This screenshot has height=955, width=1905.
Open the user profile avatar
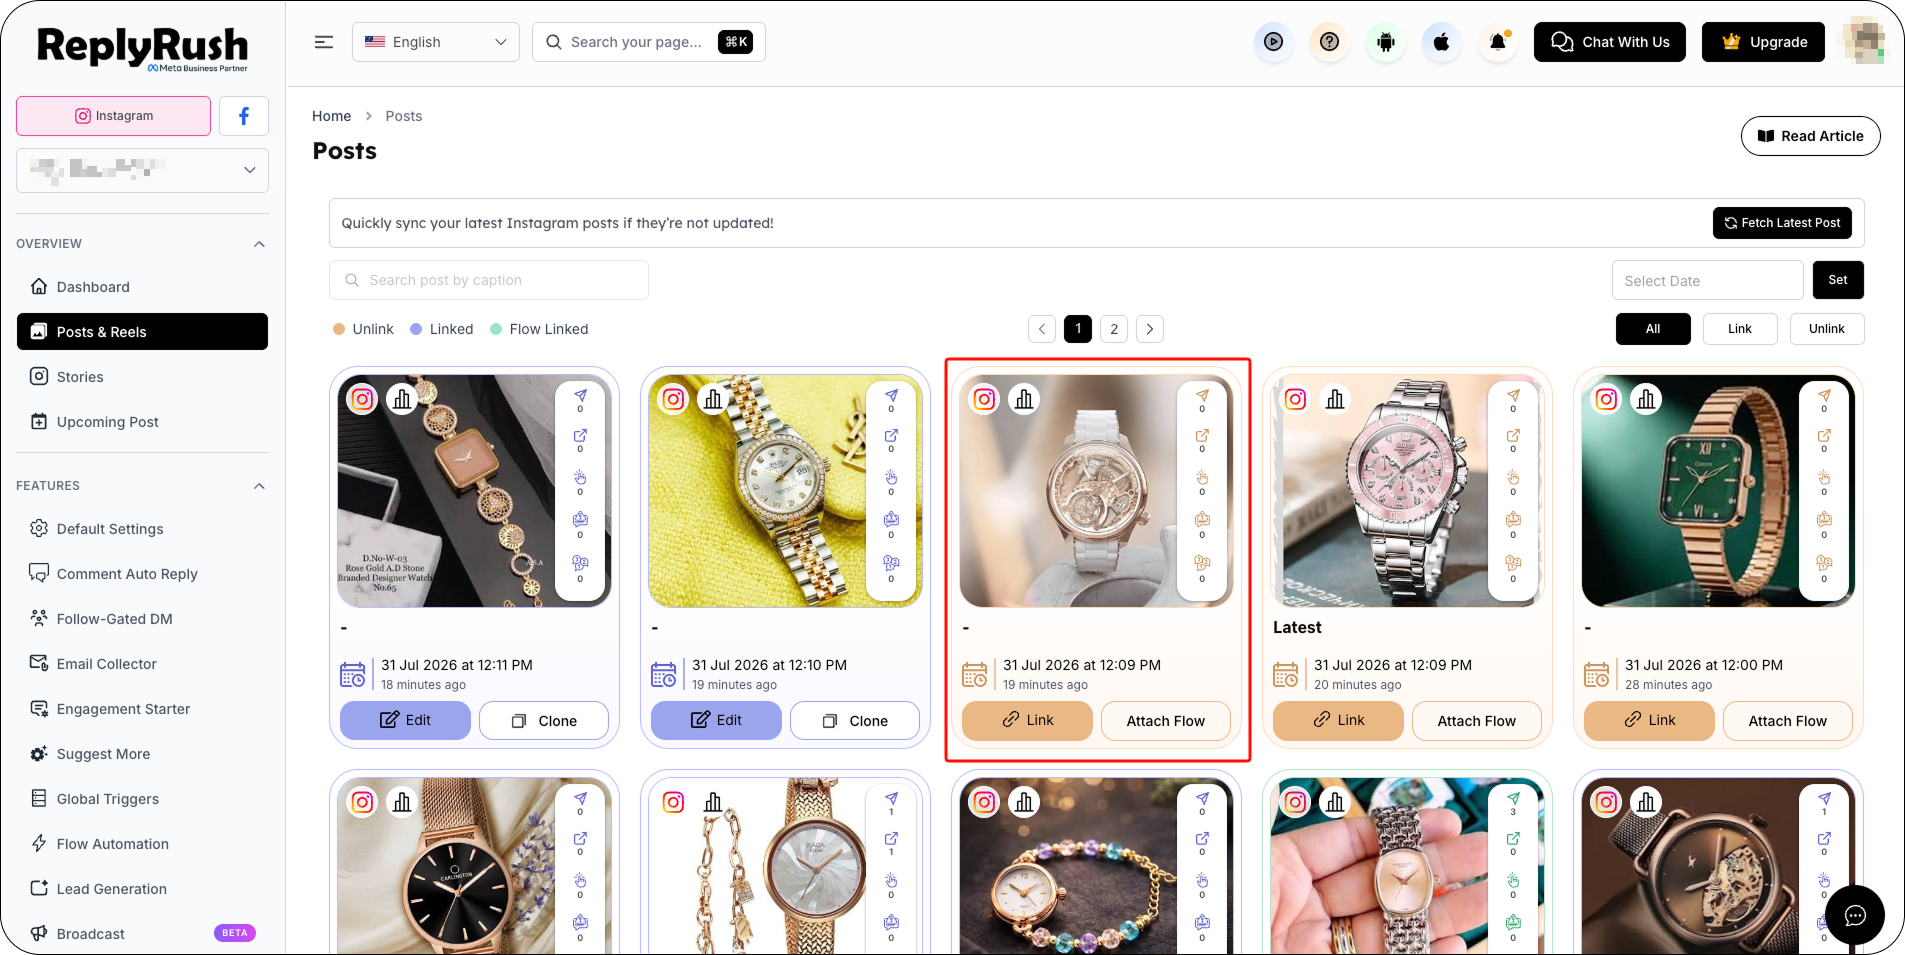point(1863,42)
